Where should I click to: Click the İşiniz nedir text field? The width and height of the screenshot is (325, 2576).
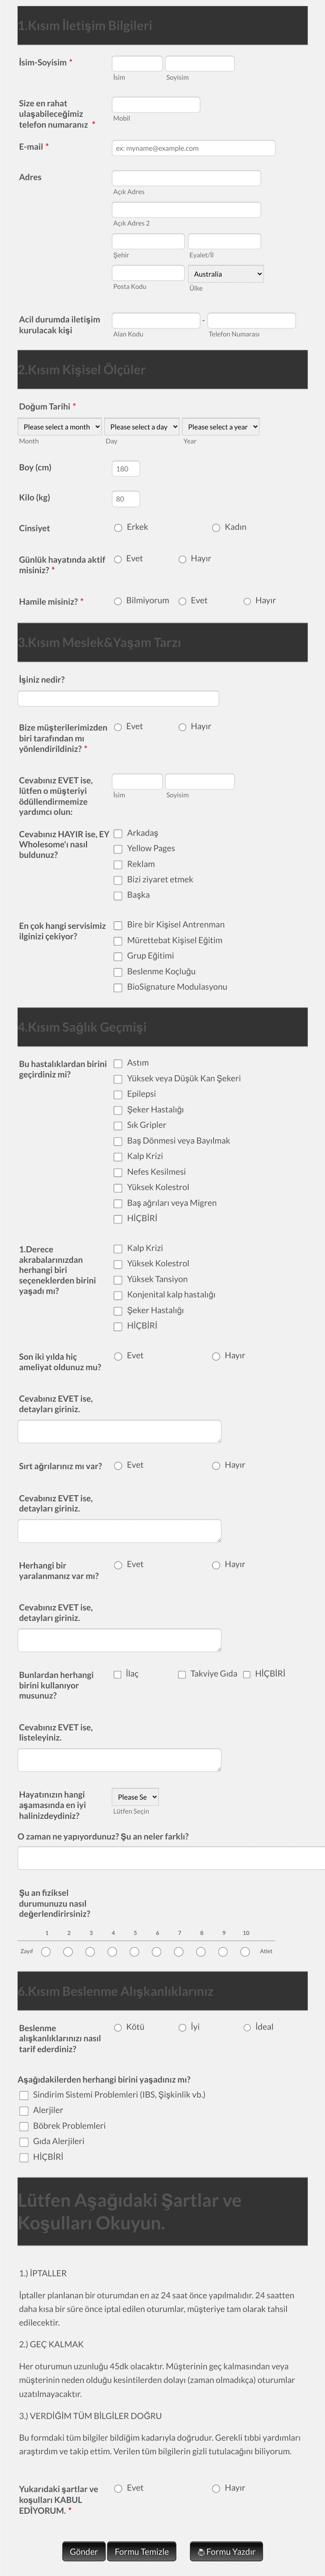click(118, 699)
